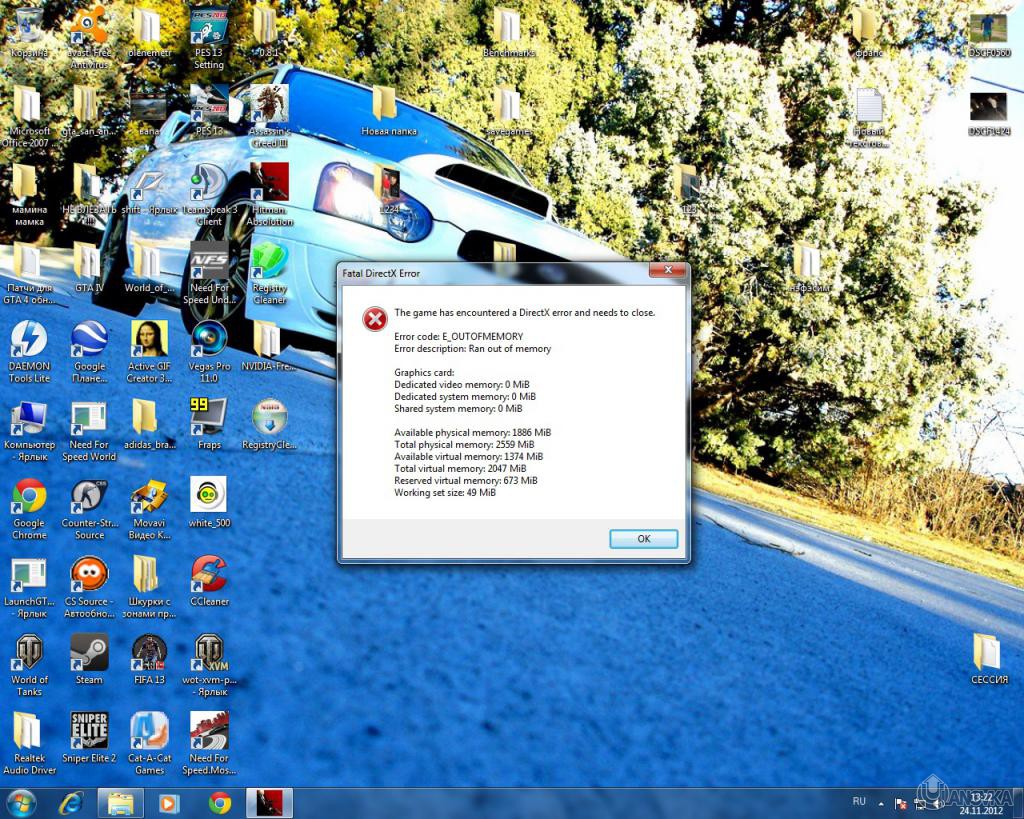Select the Total physical memory: 2559 MiB line
This screenshot has height=819, width=1024.
464,444
